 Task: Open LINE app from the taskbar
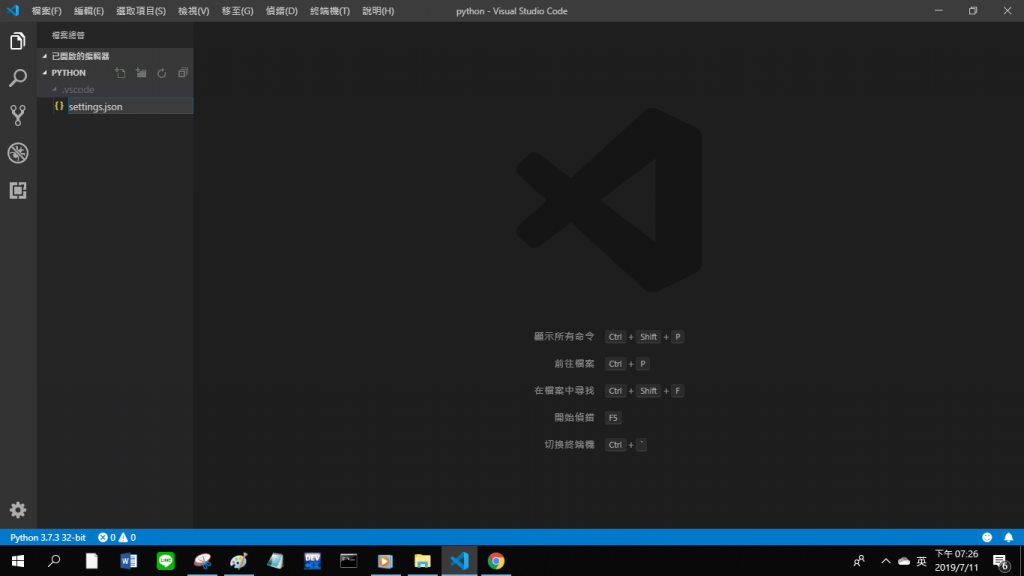pos(165,561)
